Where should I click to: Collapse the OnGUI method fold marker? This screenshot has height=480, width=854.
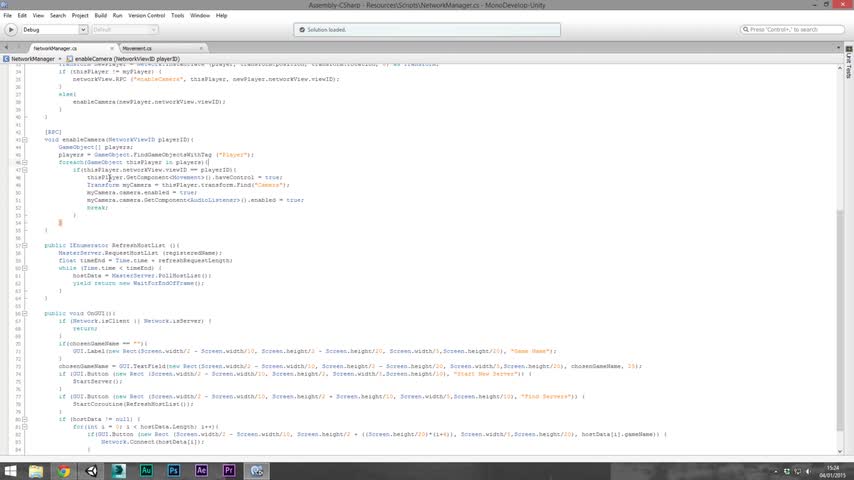click(25, 313)
